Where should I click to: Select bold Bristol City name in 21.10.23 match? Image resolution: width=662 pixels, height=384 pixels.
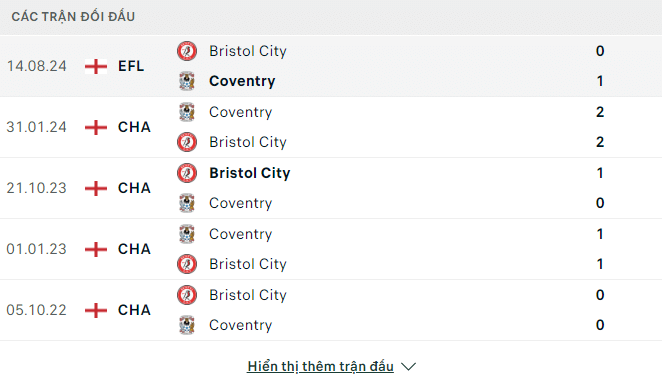(250, 173)
